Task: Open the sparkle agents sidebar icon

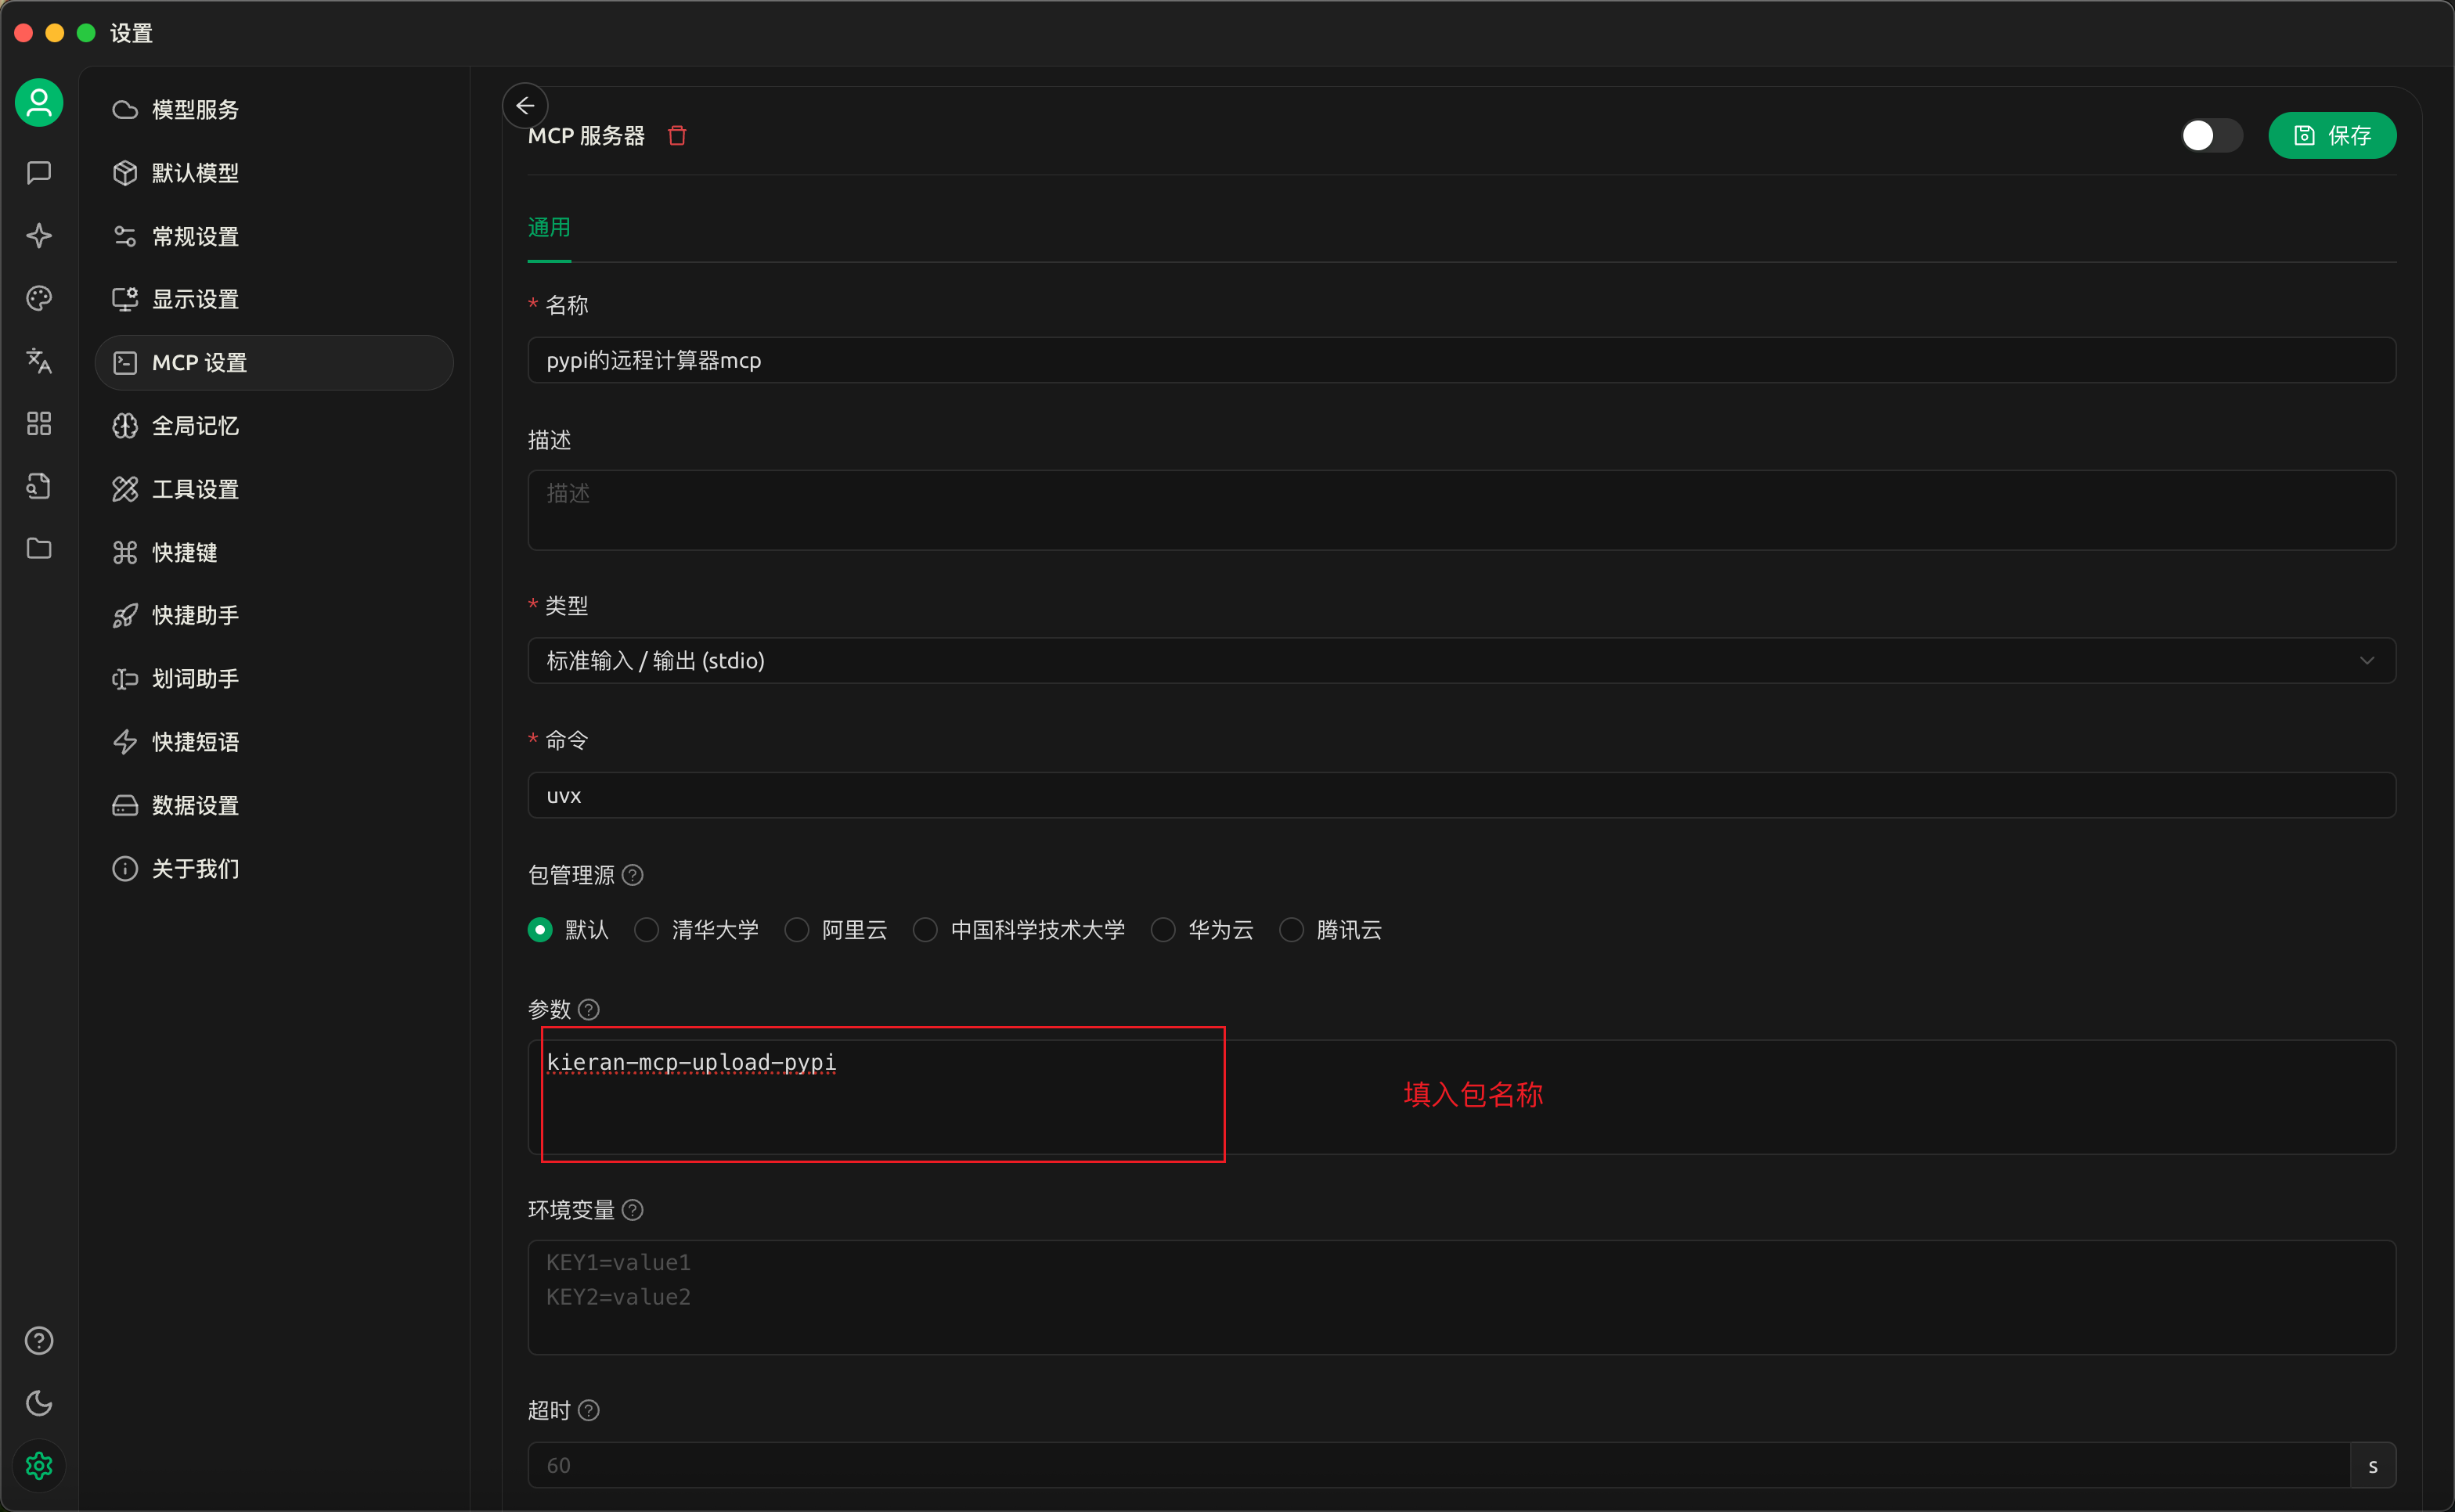Action: (39, 236)
